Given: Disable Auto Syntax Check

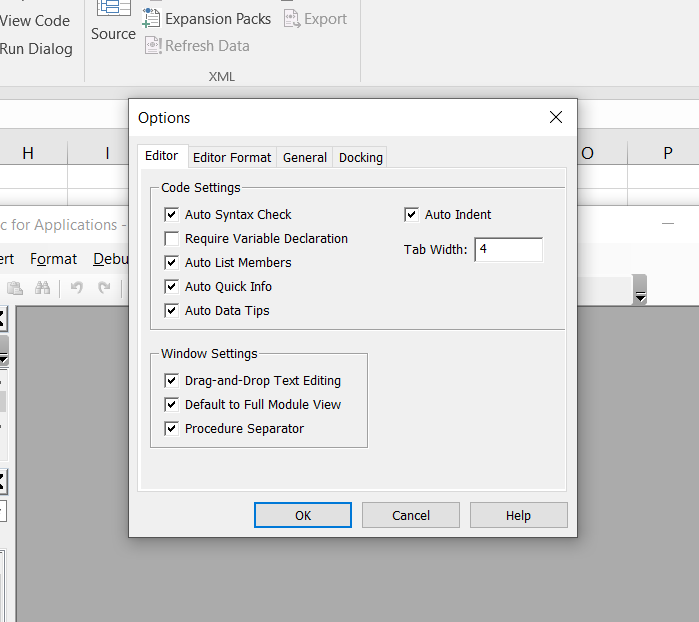Looking at the screenshot, I should point(172,215).
